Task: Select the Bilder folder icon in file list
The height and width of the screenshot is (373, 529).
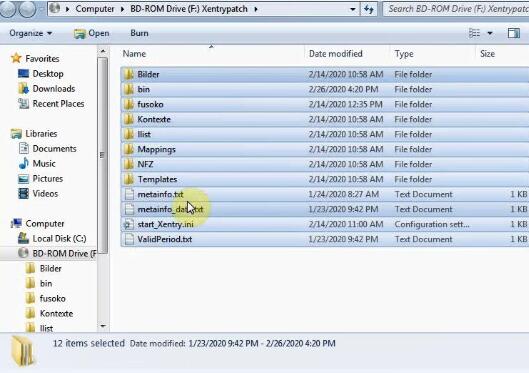Action: point(129,74)
